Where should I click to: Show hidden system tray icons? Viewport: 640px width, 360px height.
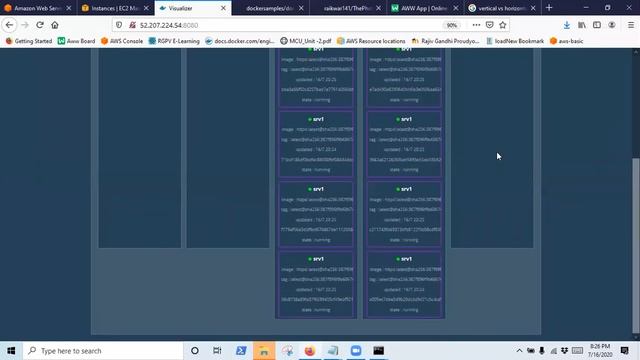point(519,351)
